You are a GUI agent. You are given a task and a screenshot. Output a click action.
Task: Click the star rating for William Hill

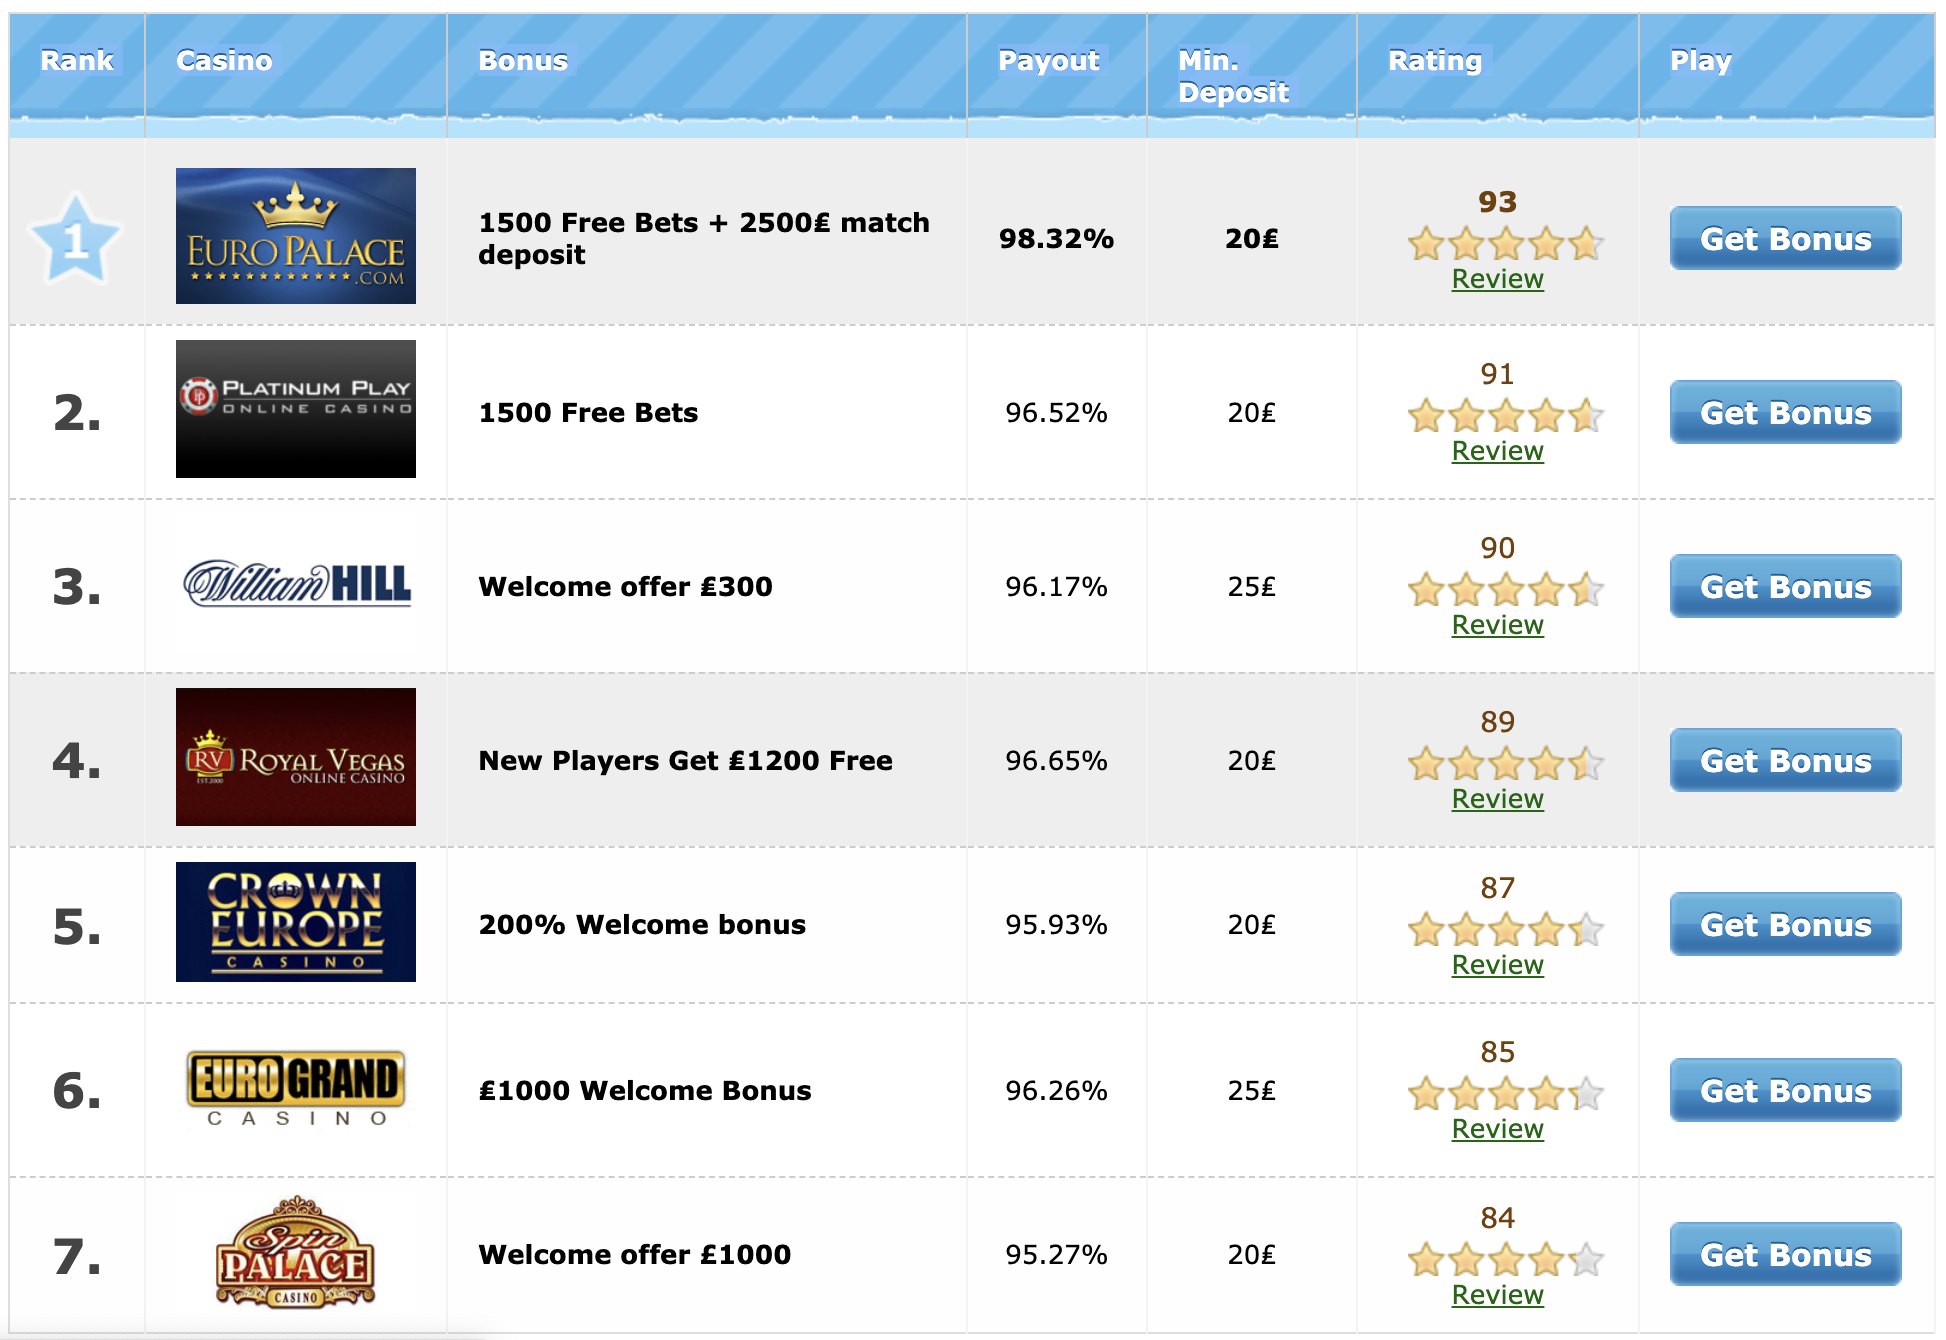1505,589
